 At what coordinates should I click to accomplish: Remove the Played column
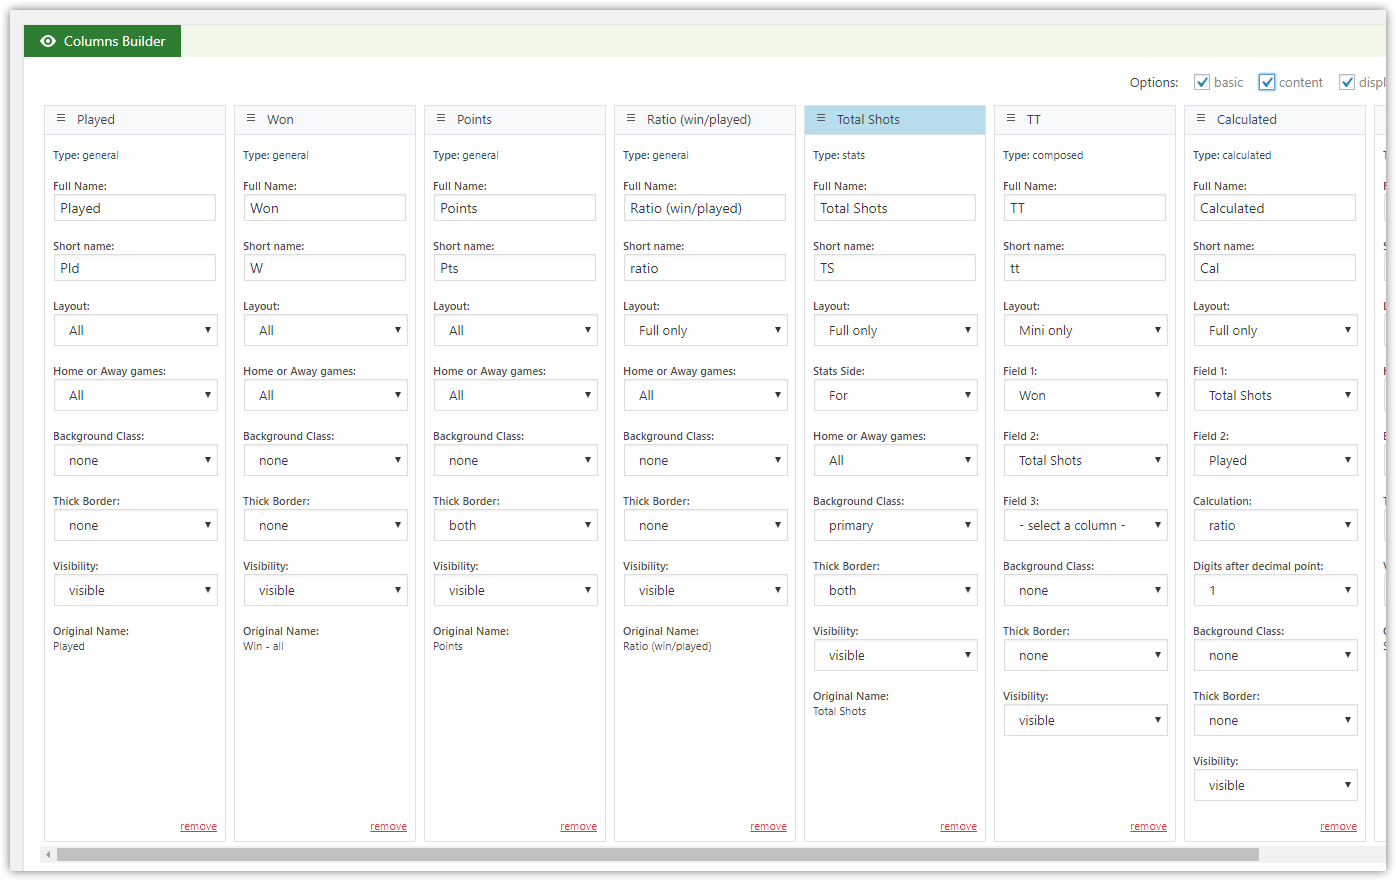click(198, 826)
